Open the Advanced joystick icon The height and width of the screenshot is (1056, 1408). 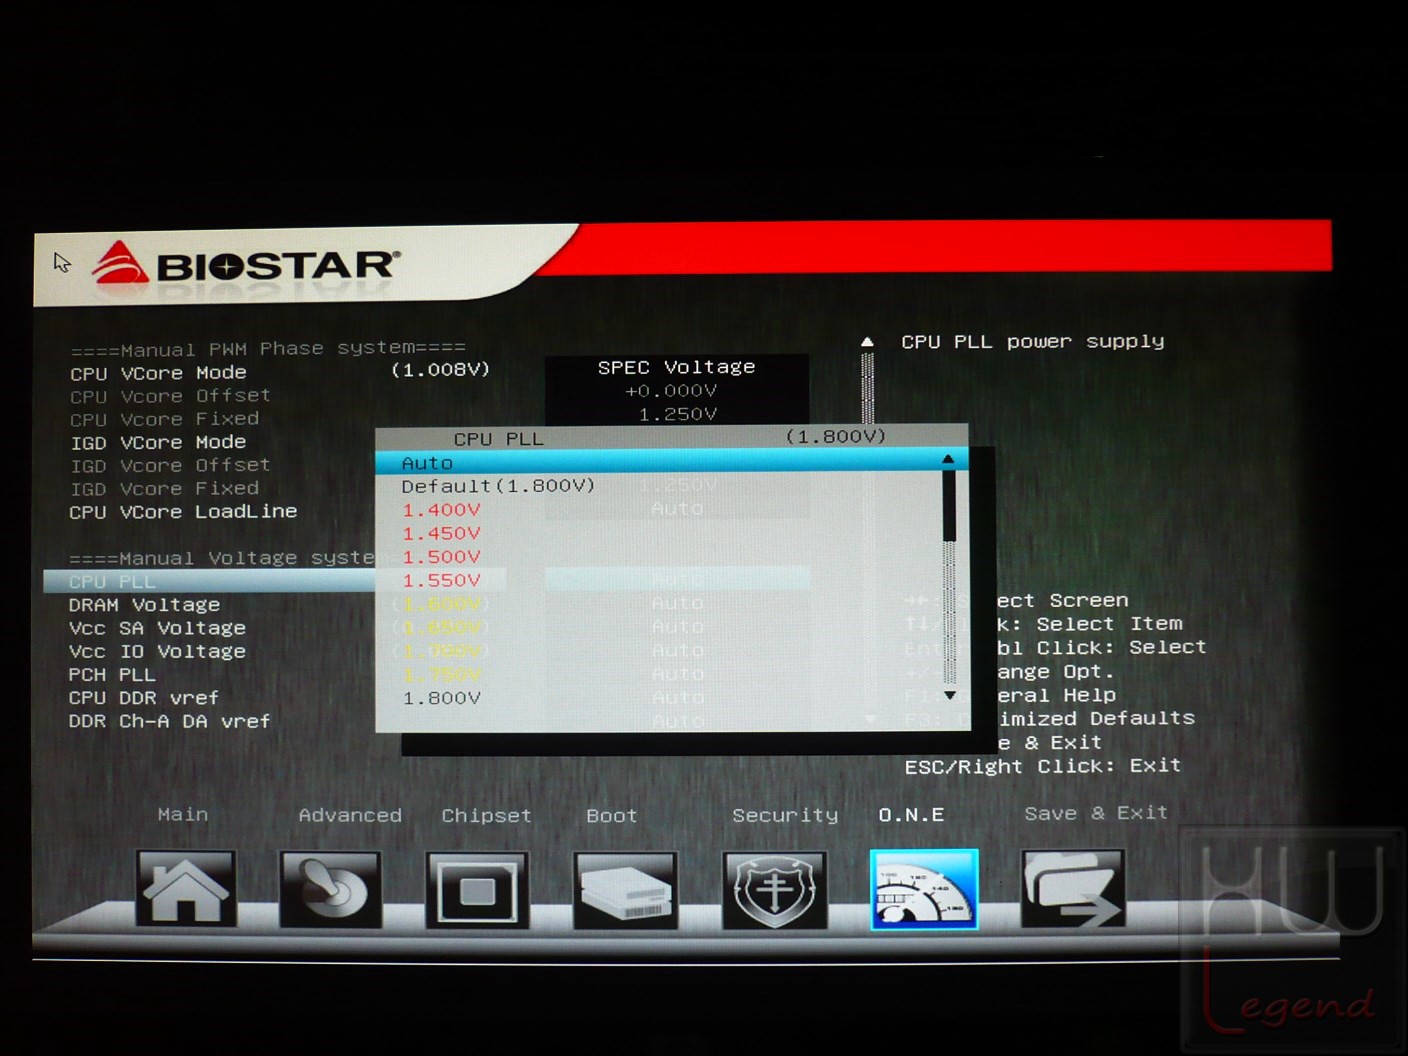[x=330, y=890]
